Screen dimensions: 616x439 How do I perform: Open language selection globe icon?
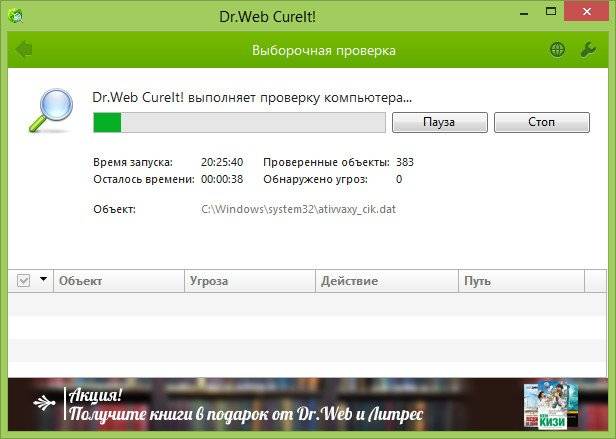pos(557,50)
